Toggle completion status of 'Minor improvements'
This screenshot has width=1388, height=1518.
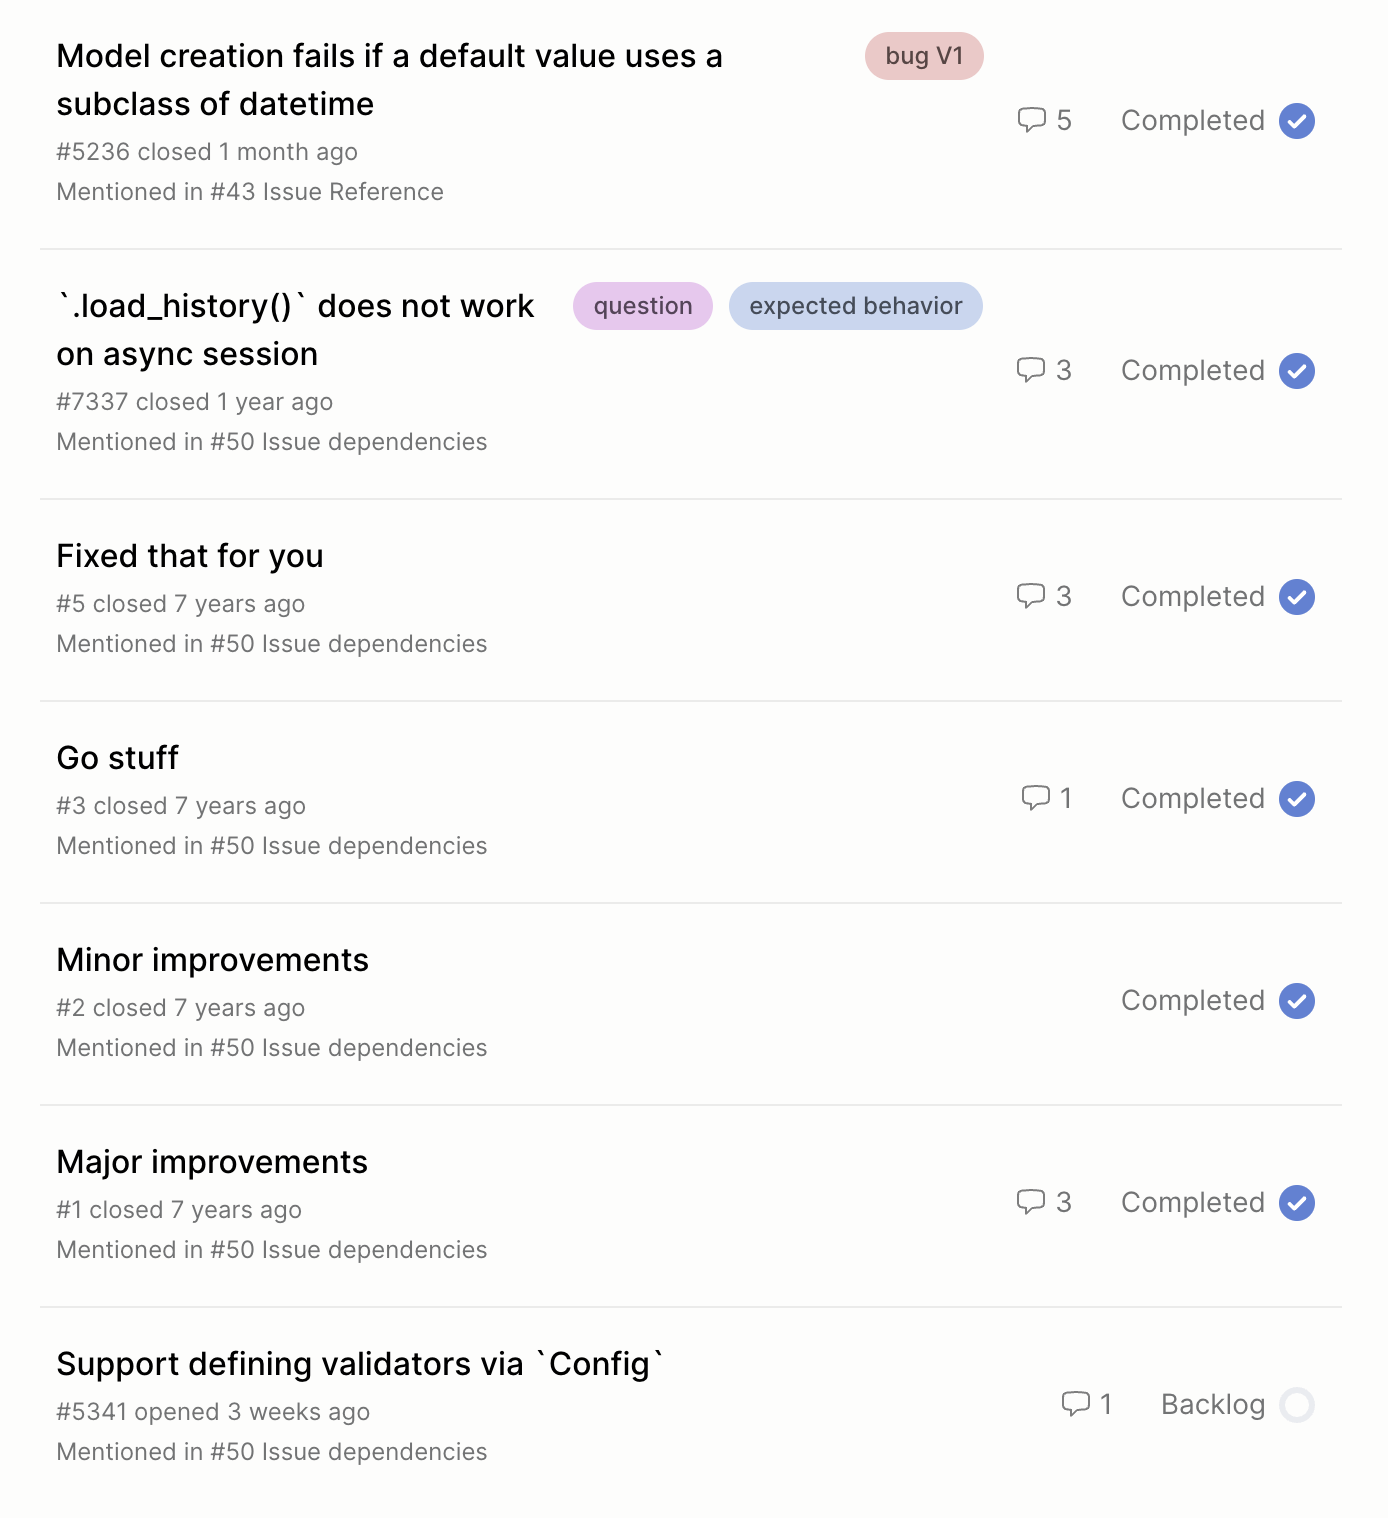tap(1297, 1000)
